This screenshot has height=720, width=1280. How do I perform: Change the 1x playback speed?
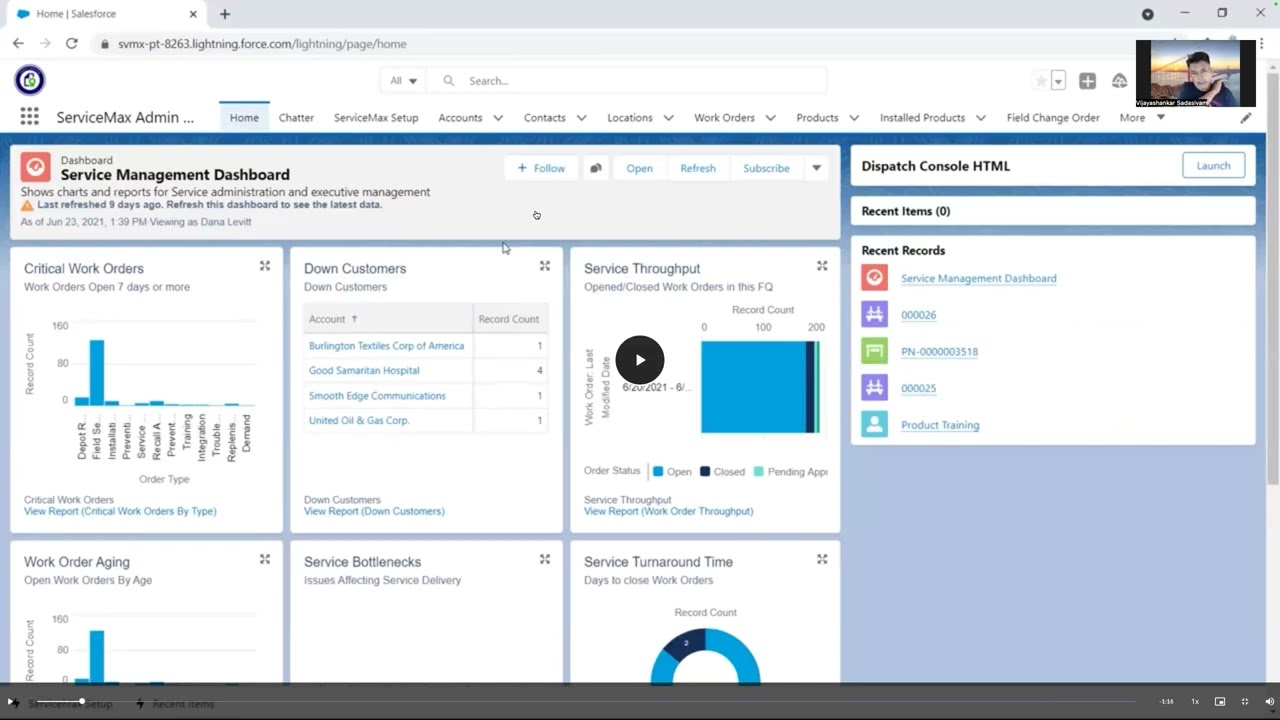coord(1195,702)
